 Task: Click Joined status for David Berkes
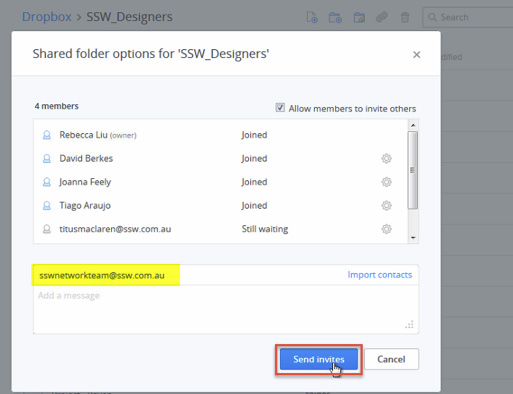pyautogui.click(x=254, y=159)
